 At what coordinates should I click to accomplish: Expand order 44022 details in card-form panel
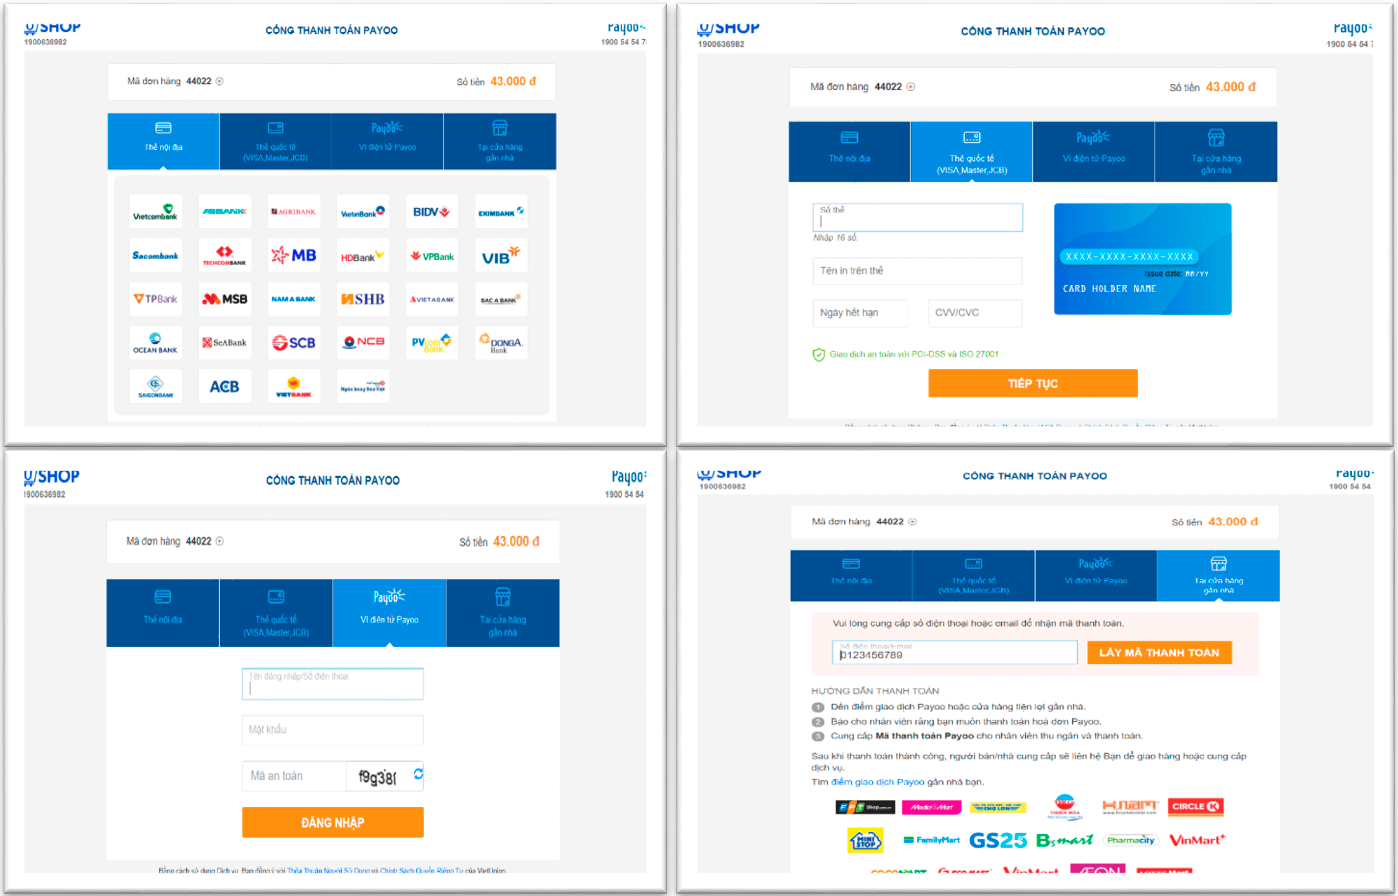(912, 87)
